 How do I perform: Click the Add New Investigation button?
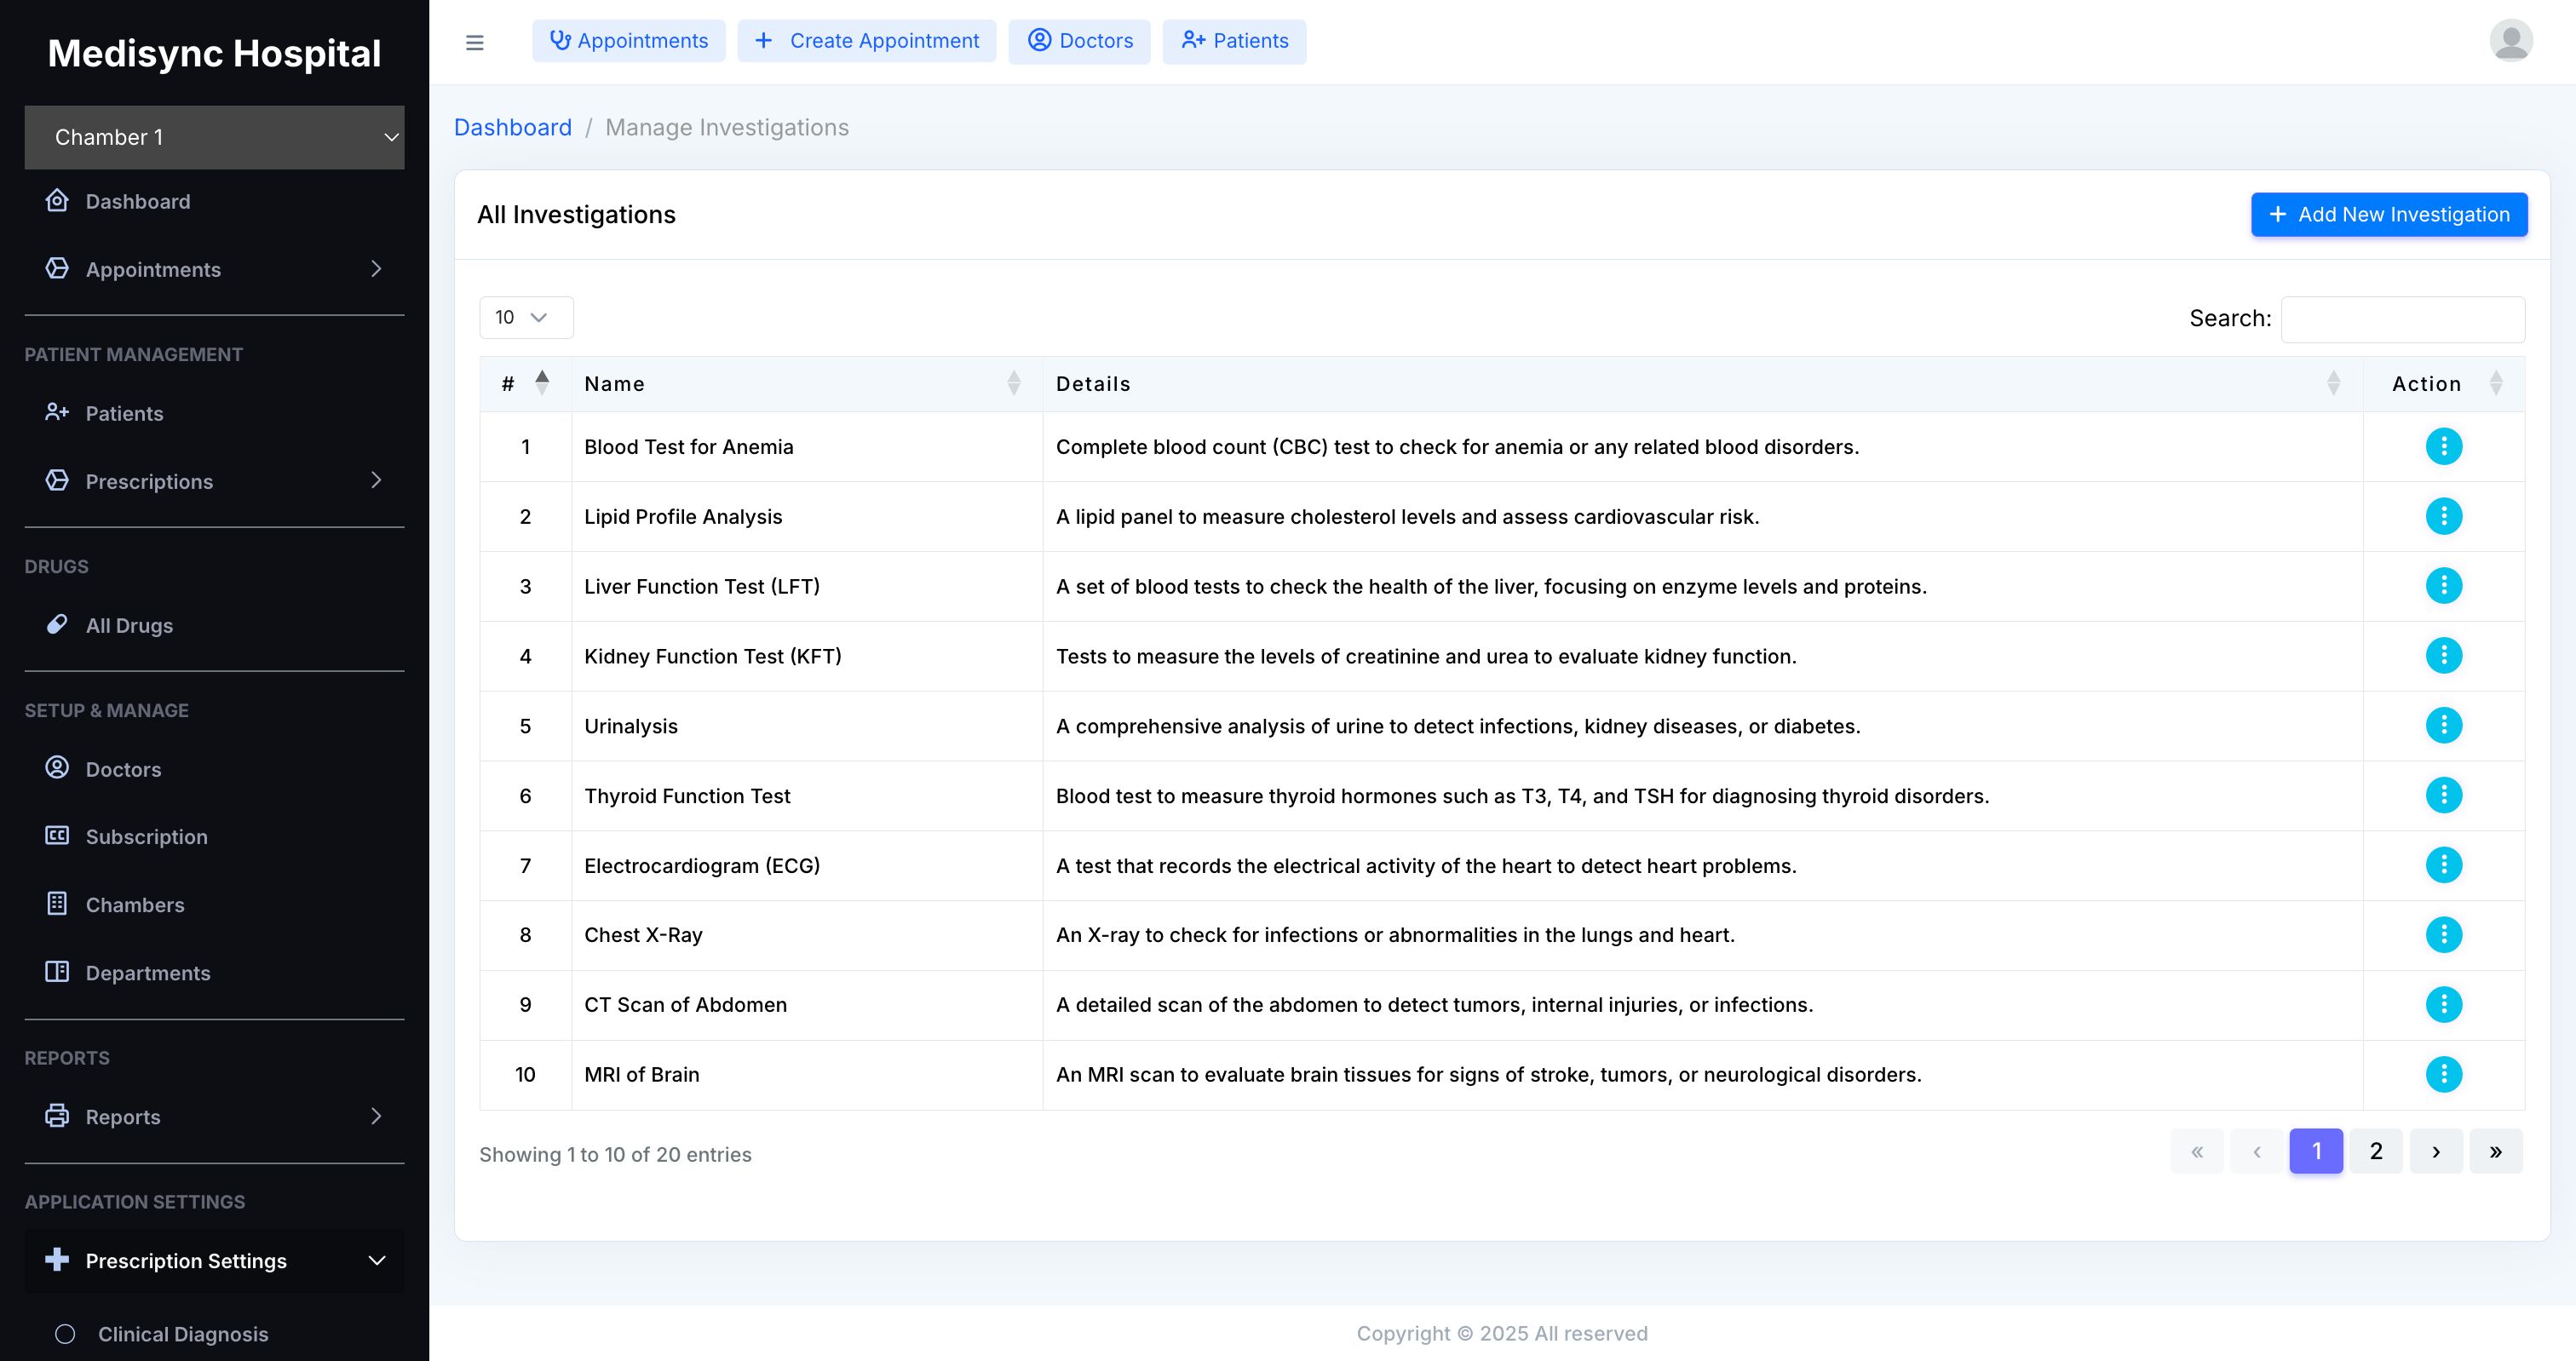tap(2388, 215)
